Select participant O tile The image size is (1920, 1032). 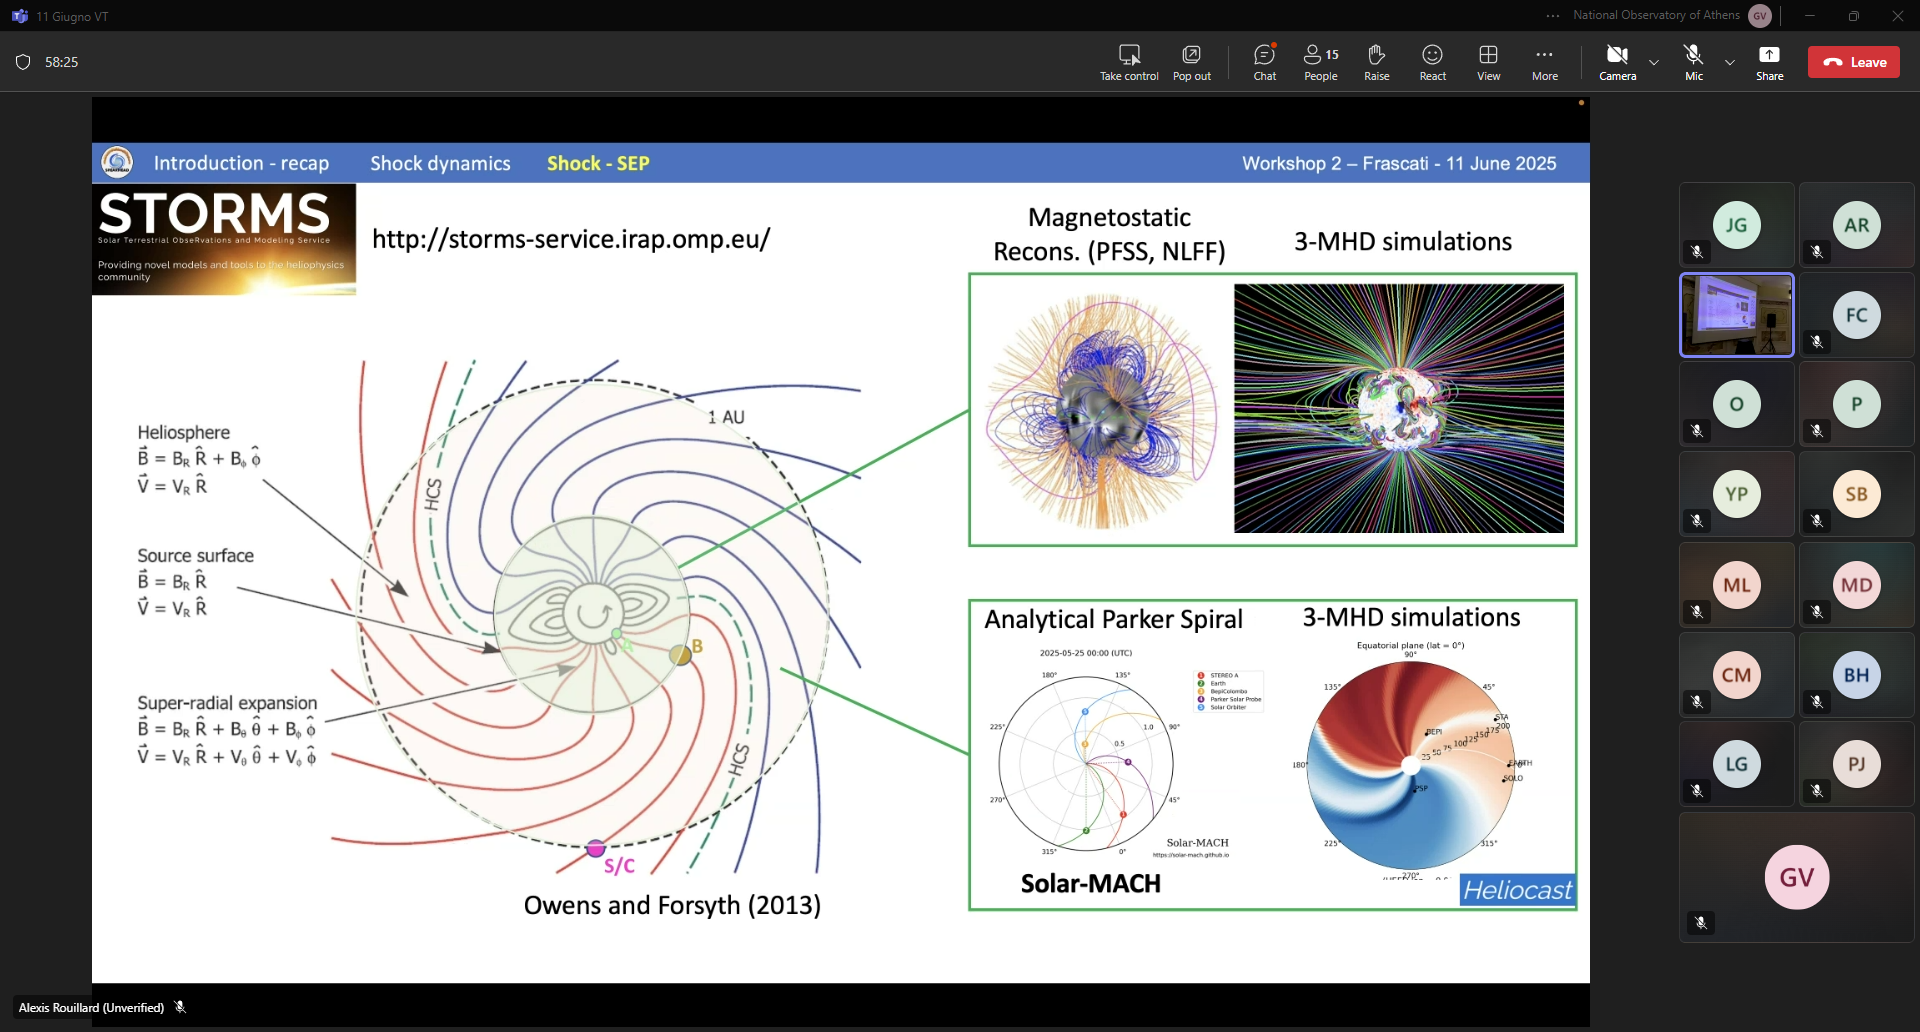click(1737, 404)
